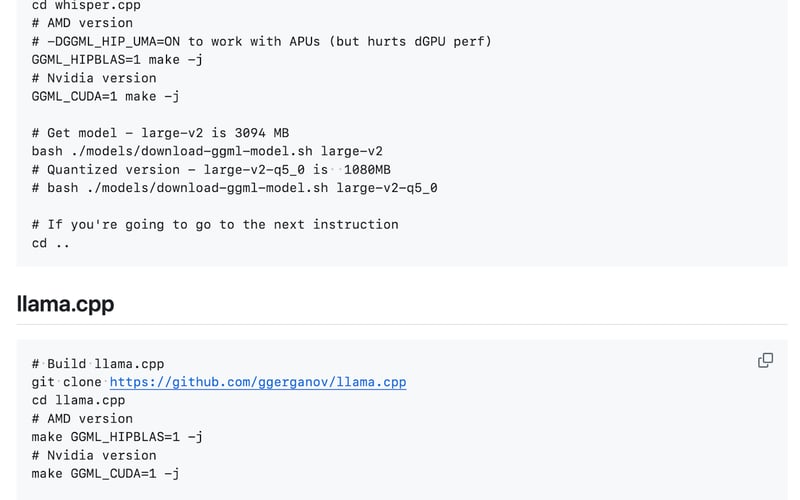Open the ggerganov/llama.cpp GitHub link
Viewport: 800px width, 500px height.
[x=258, y=382]
